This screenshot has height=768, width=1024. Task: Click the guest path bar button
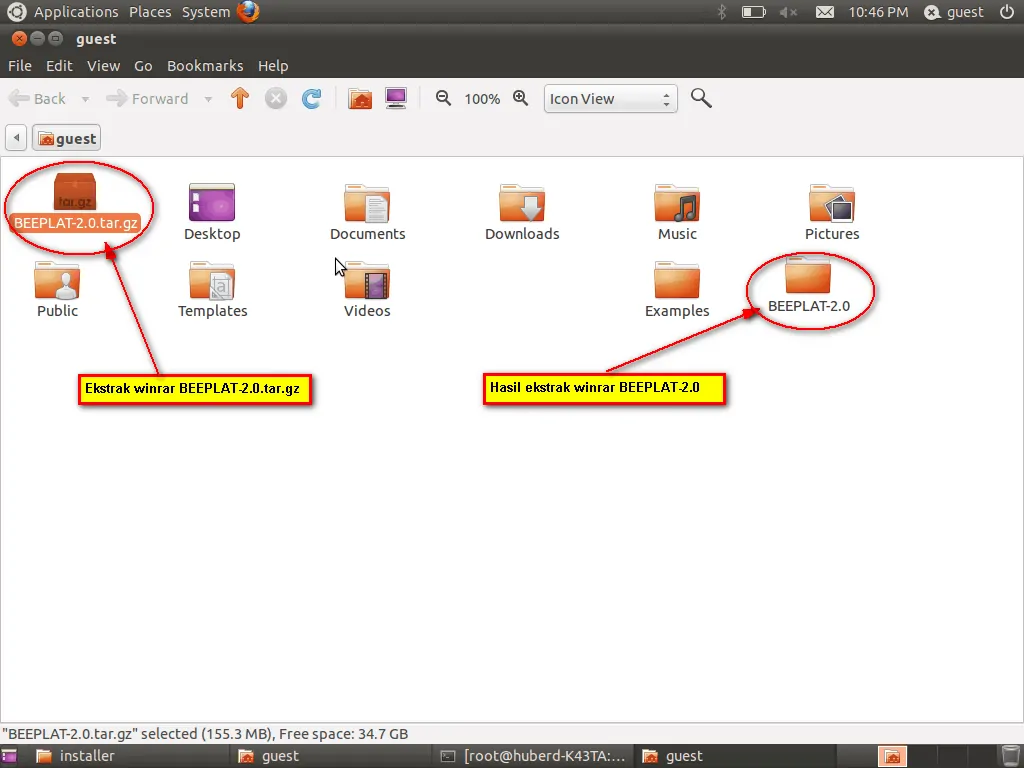(x=67, y=138)
